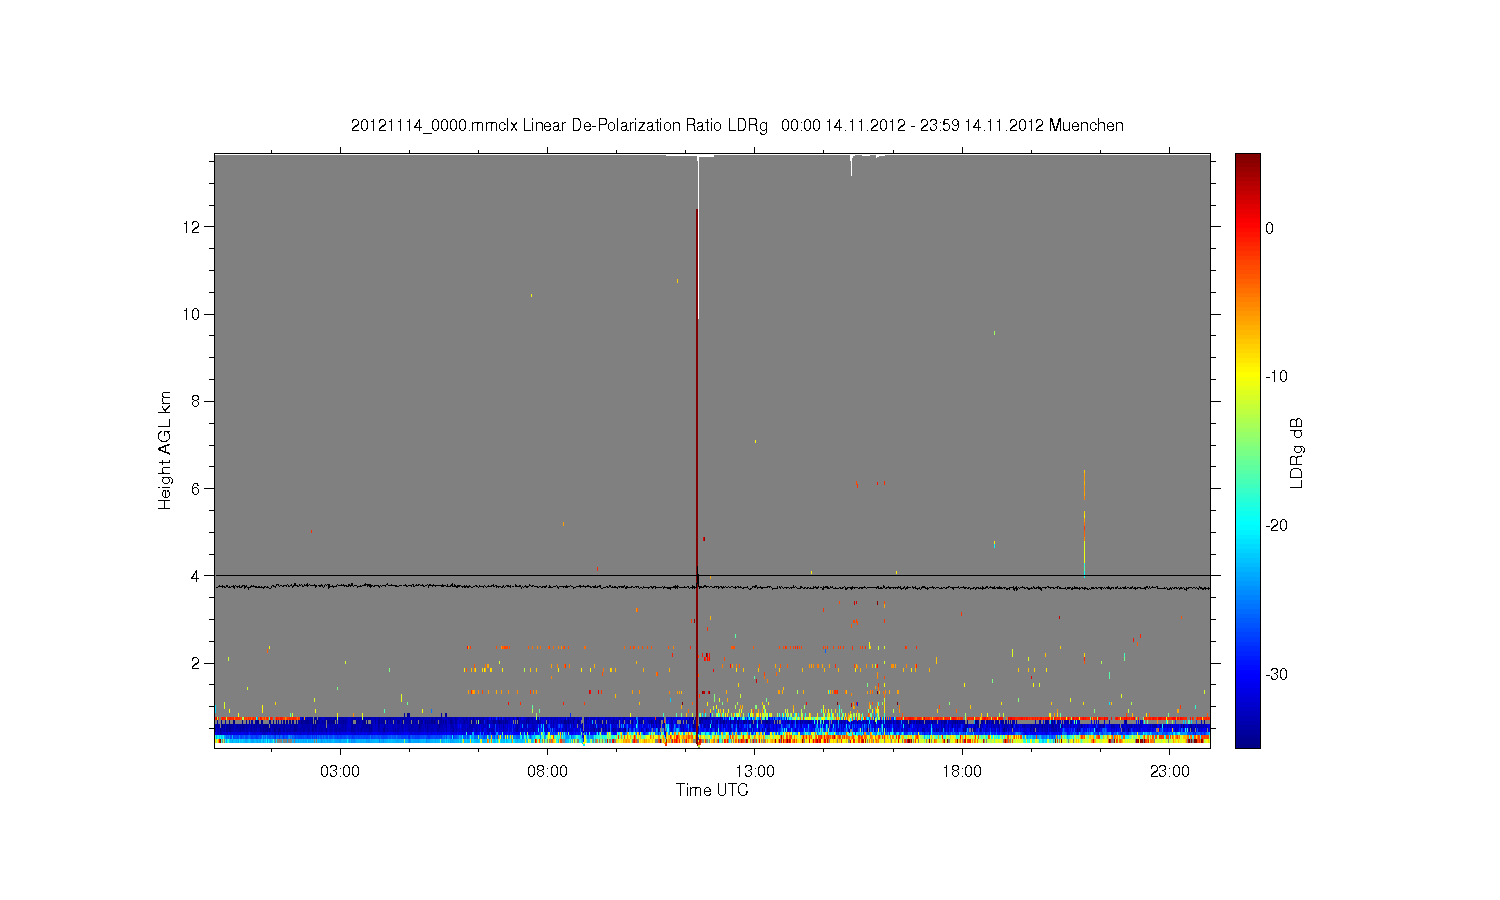Click the colorbar value 0
The width and height of the screenshot is (1500, 900).
pyautogui.click(x=1269, y=228)
